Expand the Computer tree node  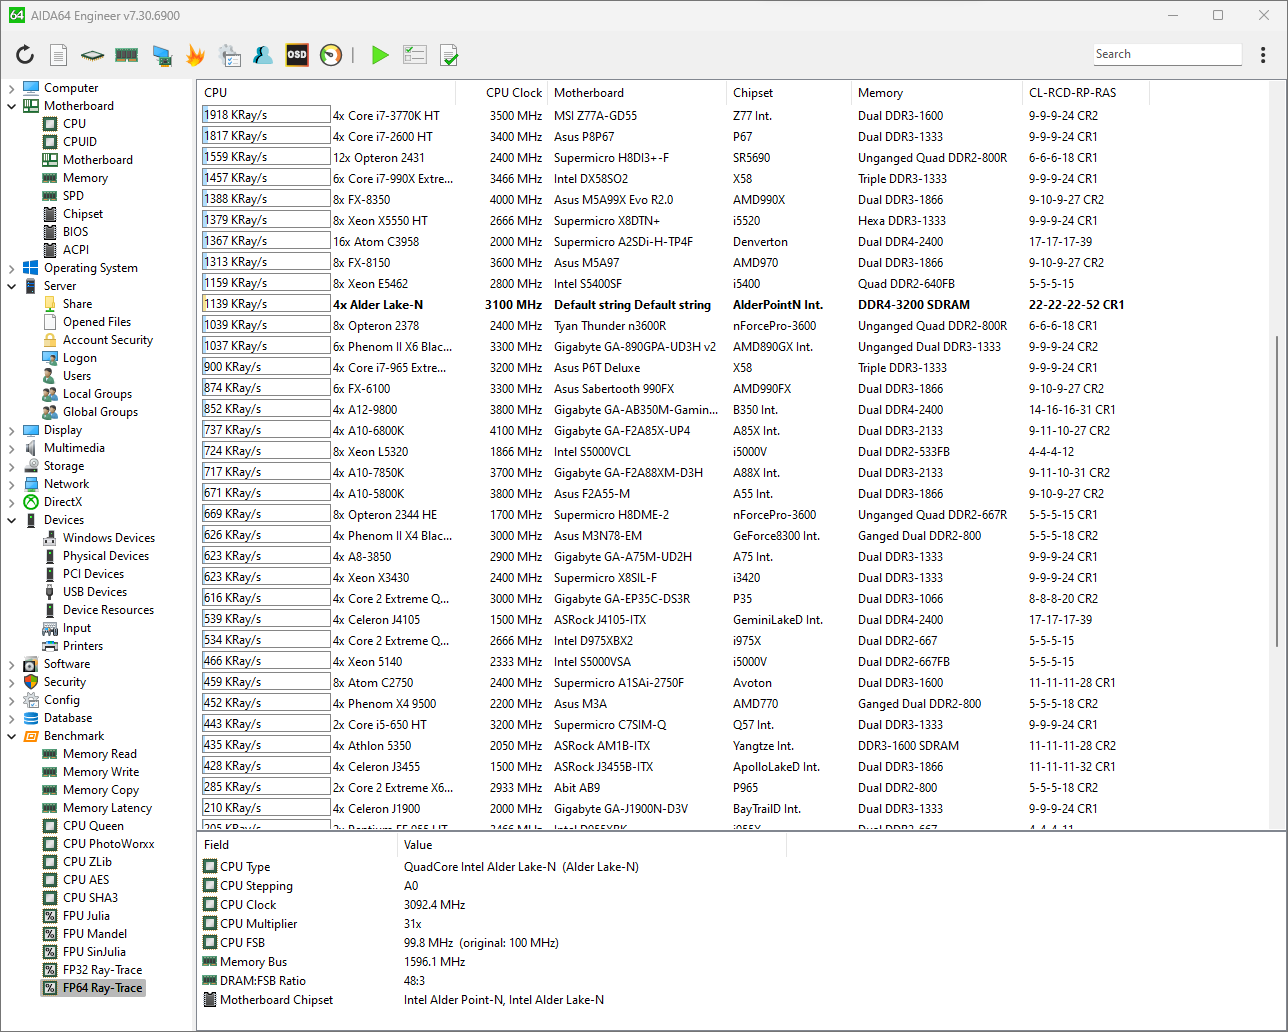click(x=11, y=88)
